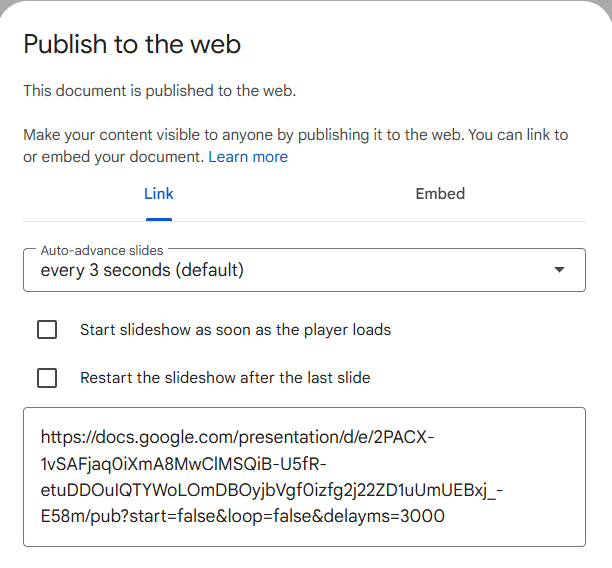Click the 'Publish to the web' heading

point(132,44)
